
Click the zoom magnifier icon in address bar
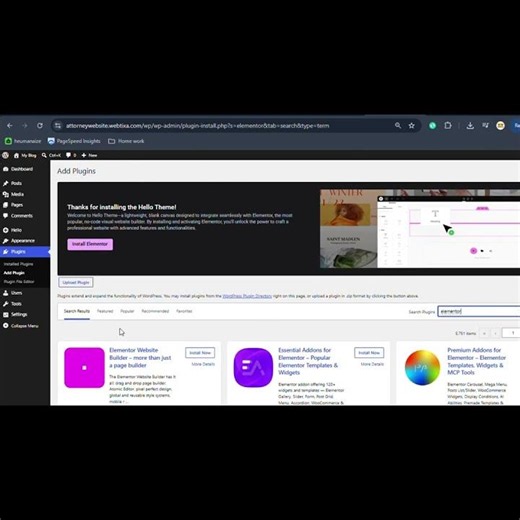[398, 126]
